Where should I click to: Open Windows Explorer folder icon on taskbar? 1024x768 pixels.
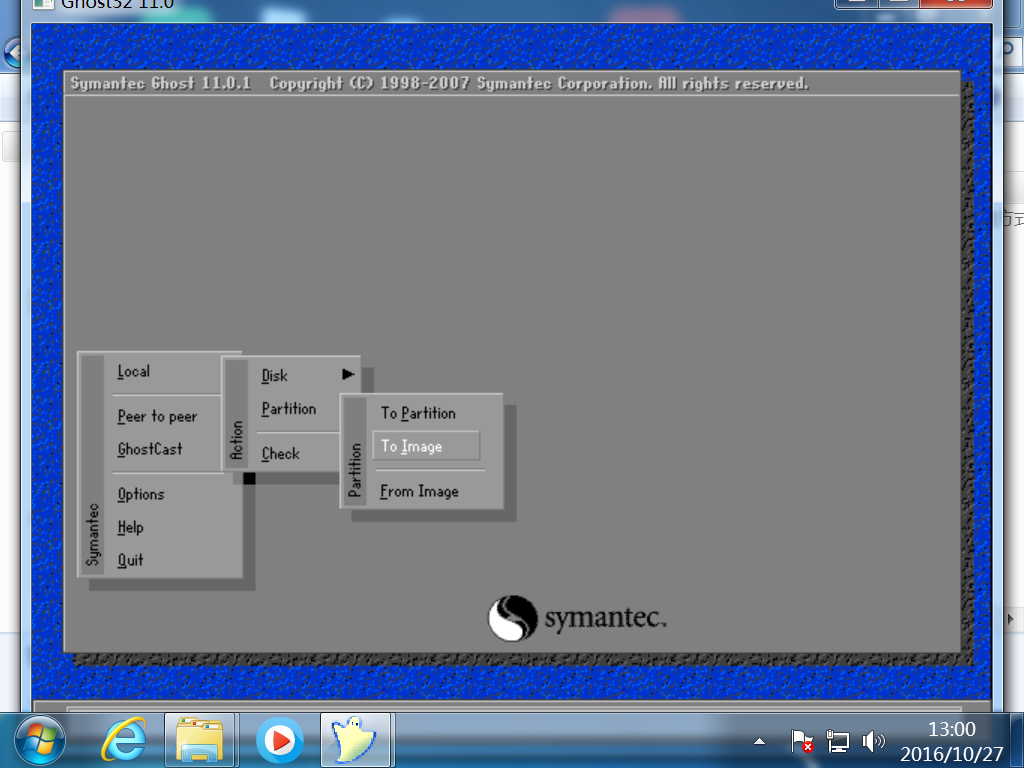click(x=200, y=741)
